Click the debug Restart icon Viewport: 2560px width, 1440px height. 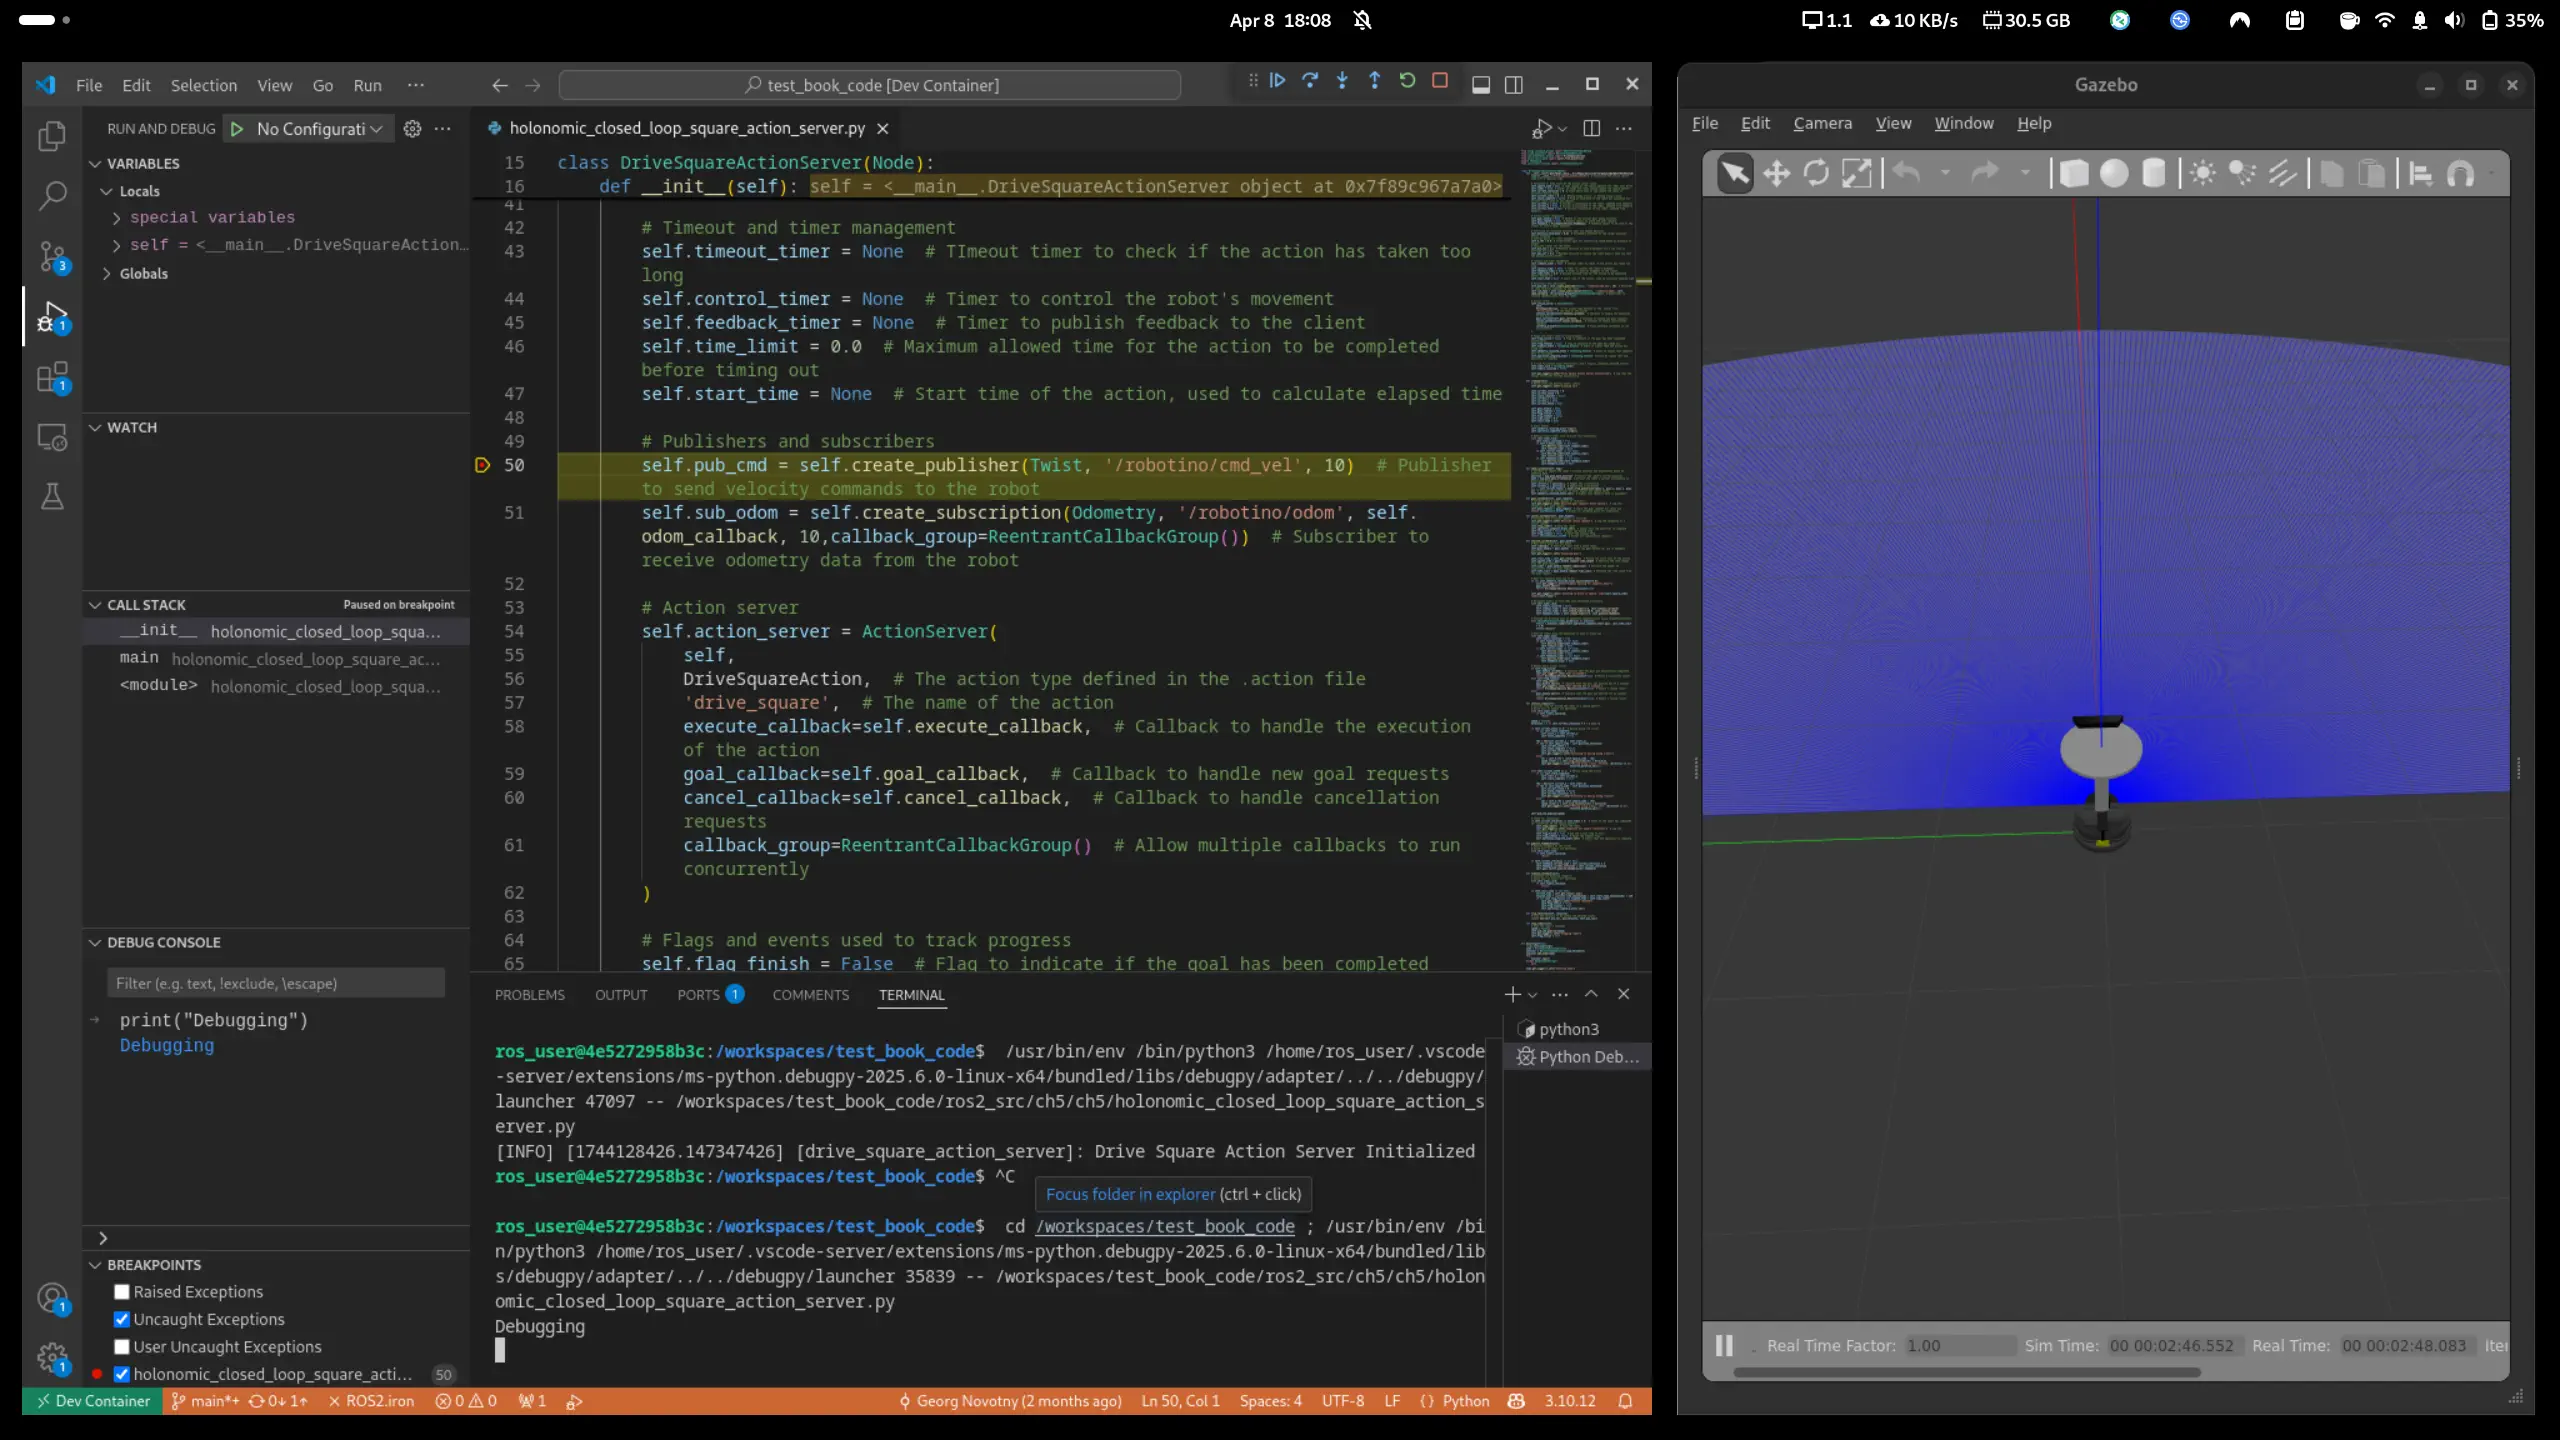click(x=1407, y=82)
